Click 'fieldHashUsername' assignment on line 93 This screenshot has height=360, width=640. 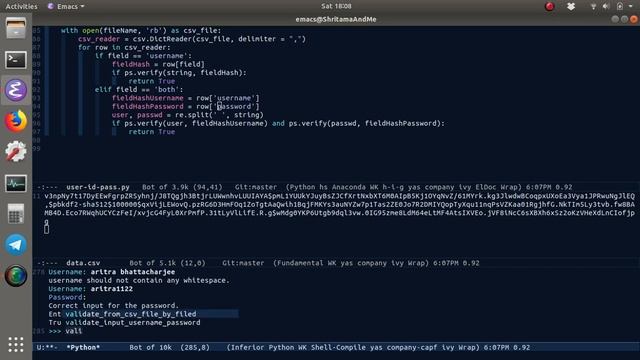point(148,98)
